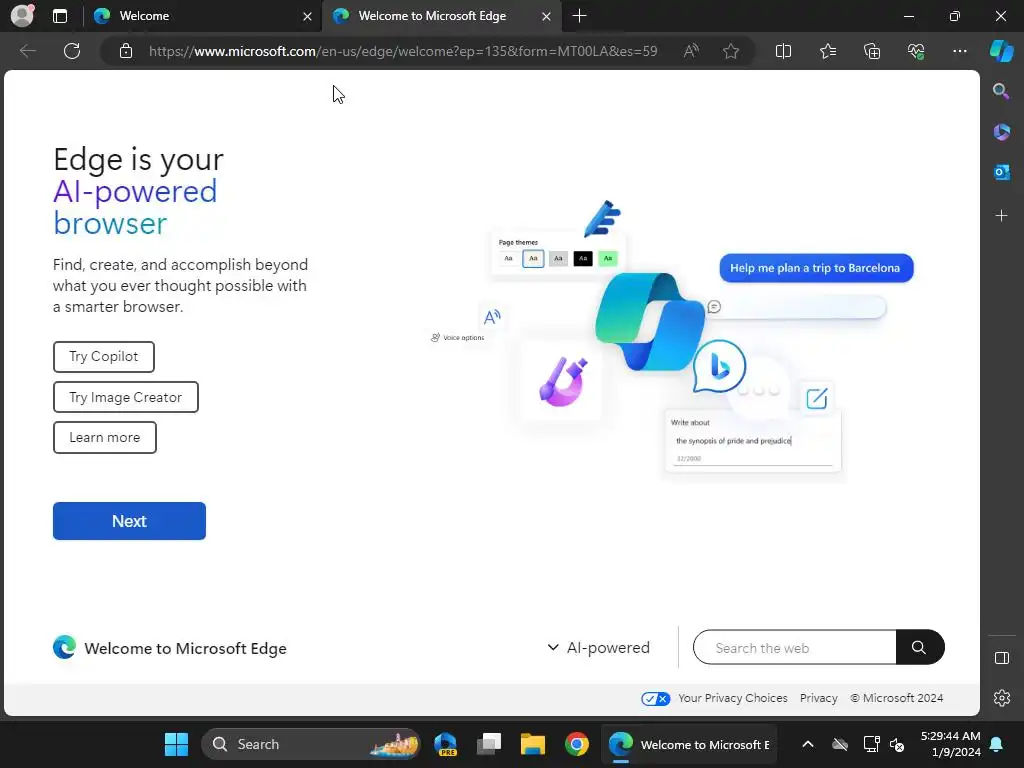Show hidden system tray icons
Viewport: 1024px width, 768px height.
coord(808,744)
